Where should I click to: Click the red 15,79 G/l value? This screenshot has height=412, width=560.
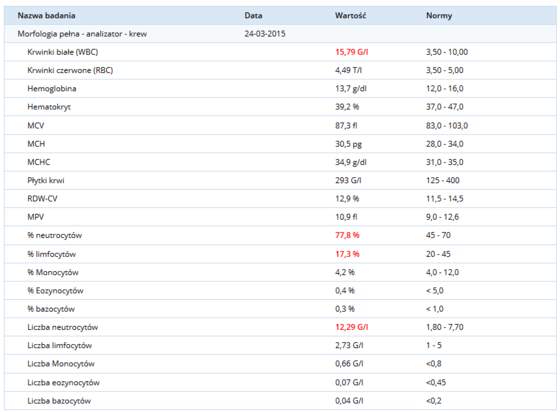click(x=351, y=52)
